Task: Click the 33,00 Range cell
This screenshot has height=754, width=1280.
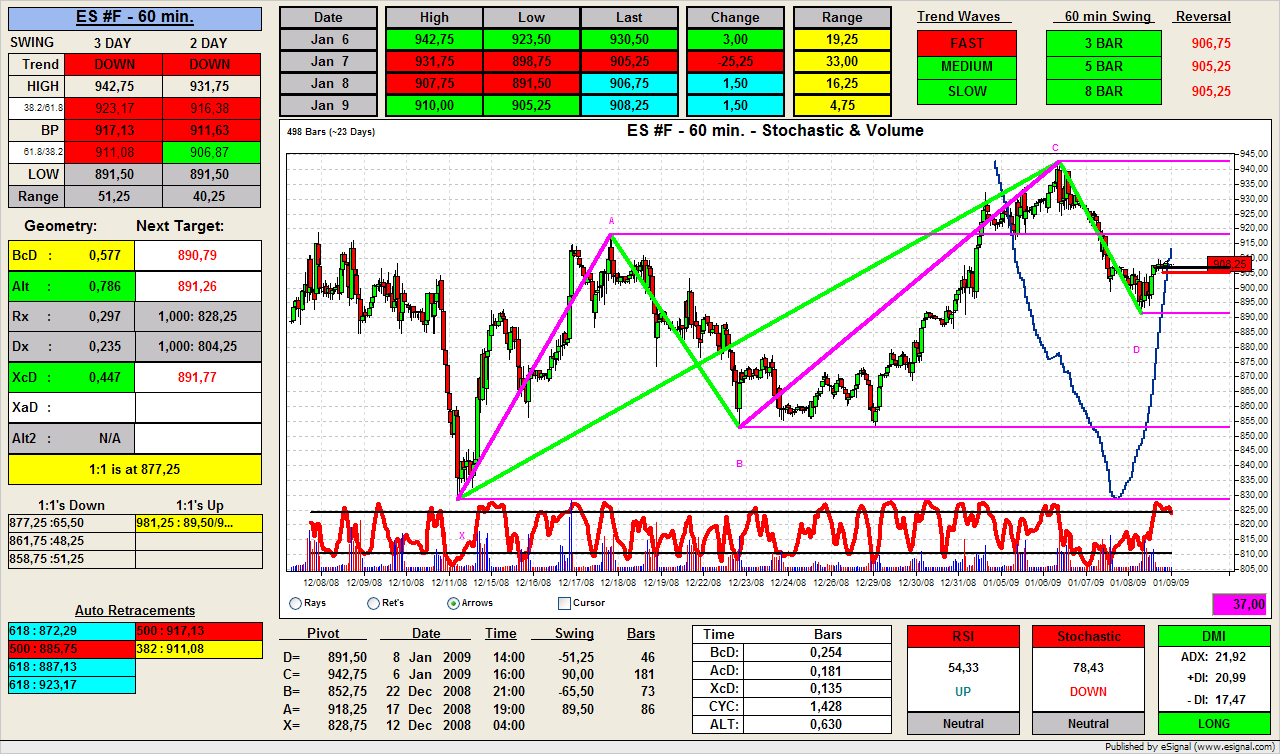Action: pos(842,61)
